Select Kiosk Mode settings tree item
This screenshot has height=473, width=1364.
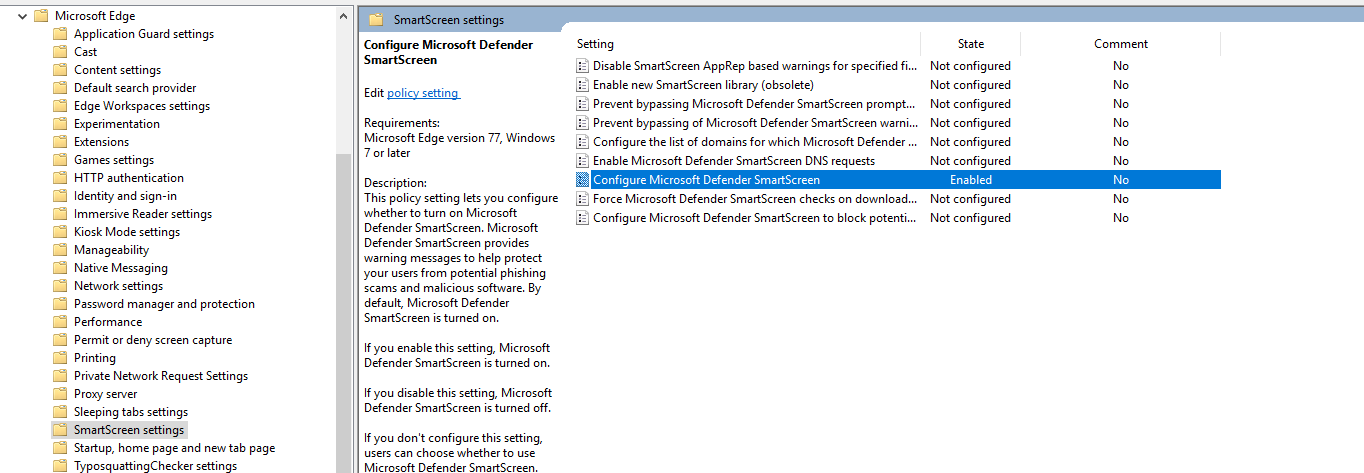(x=127, y=232)
